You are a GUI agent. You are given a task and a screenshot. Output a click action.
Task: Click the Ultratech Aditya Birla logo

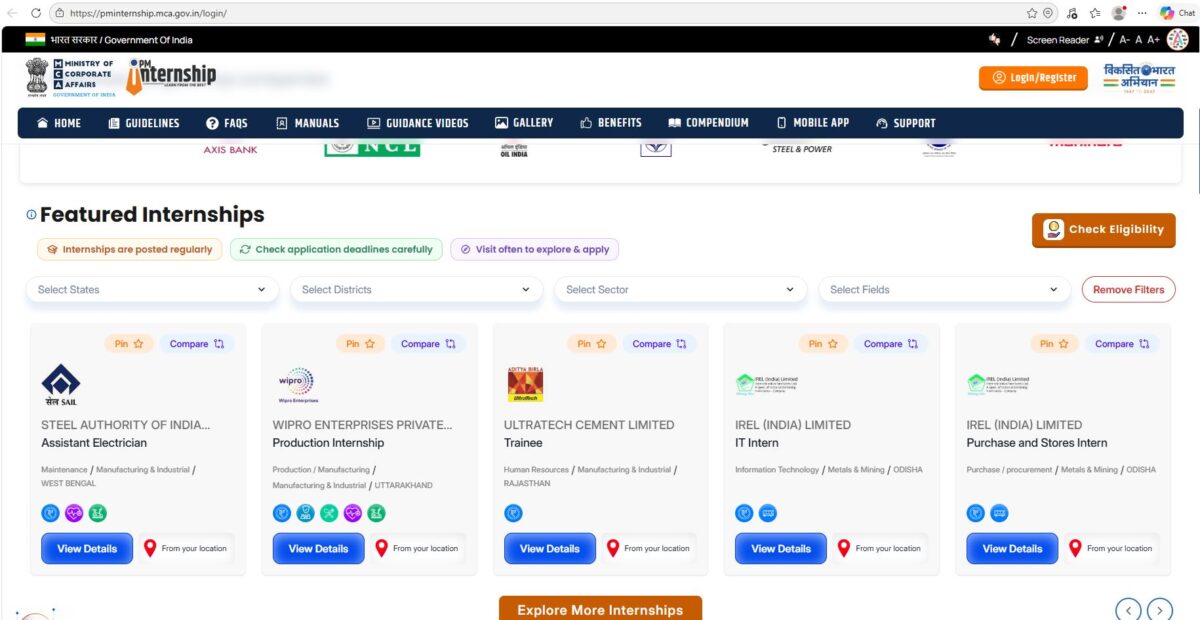(x=525, y=385)
